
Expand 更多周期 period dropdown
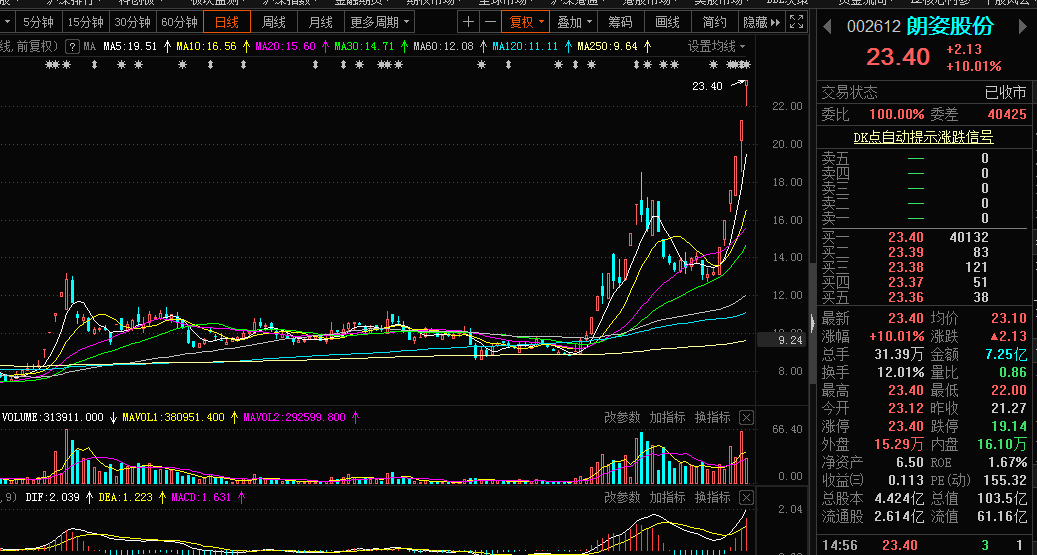380,22
